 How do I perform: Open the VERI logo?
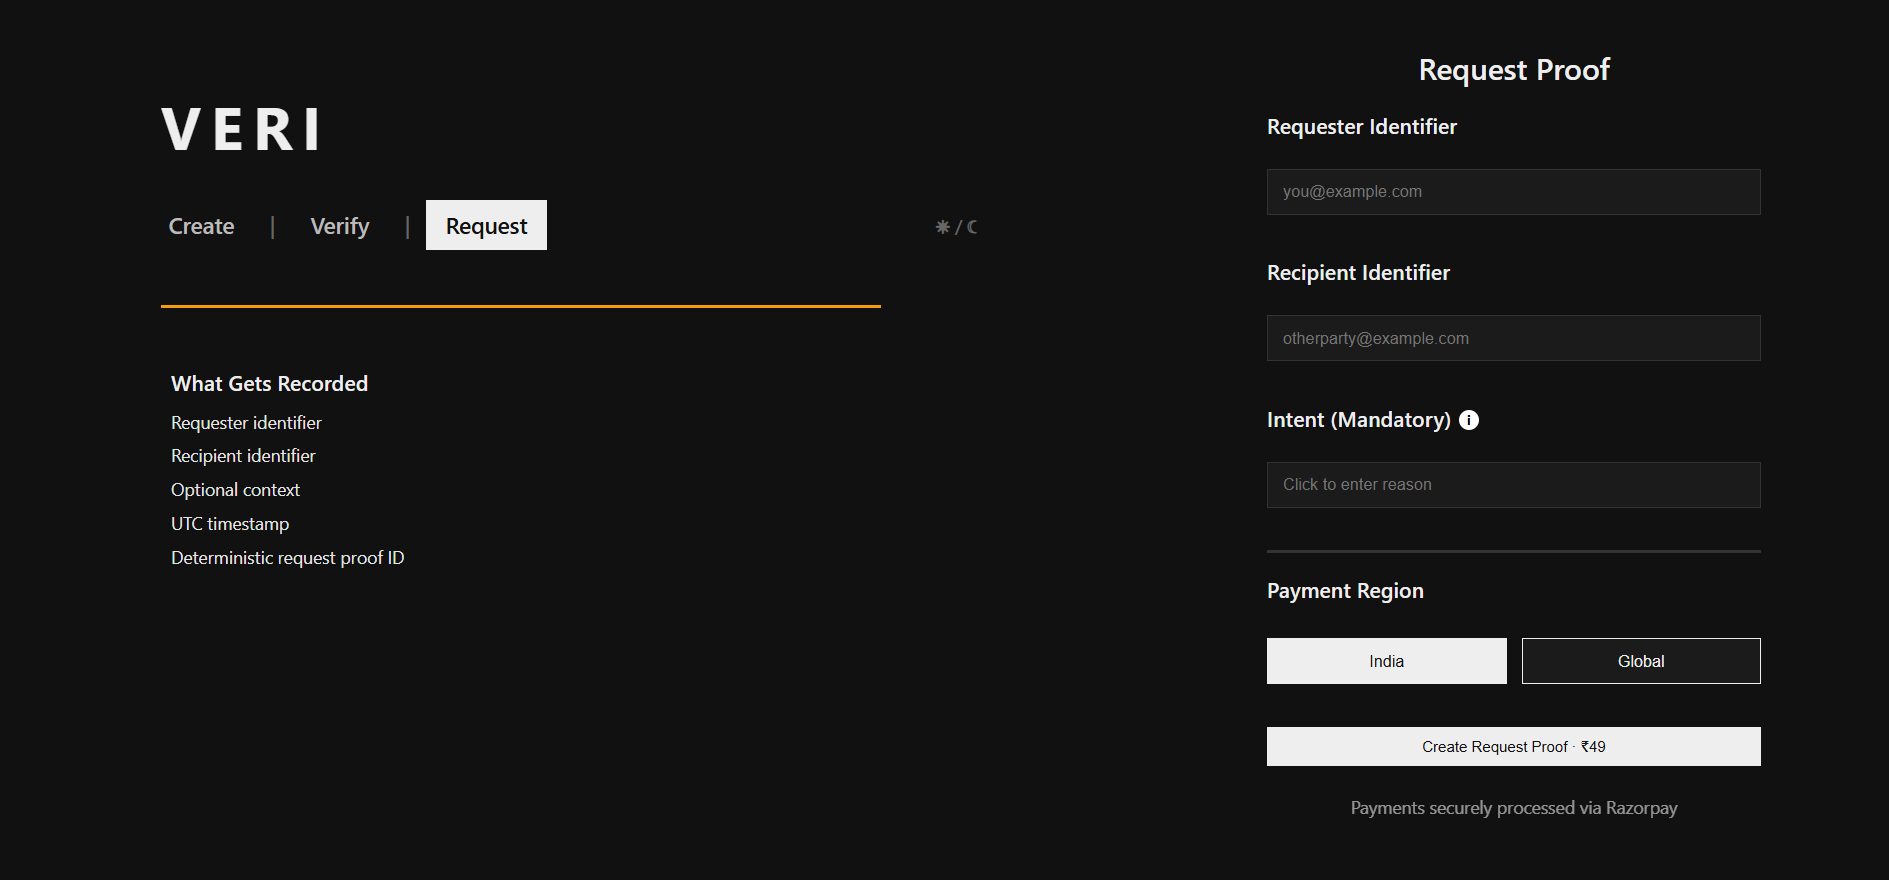(x=241, y=130)
